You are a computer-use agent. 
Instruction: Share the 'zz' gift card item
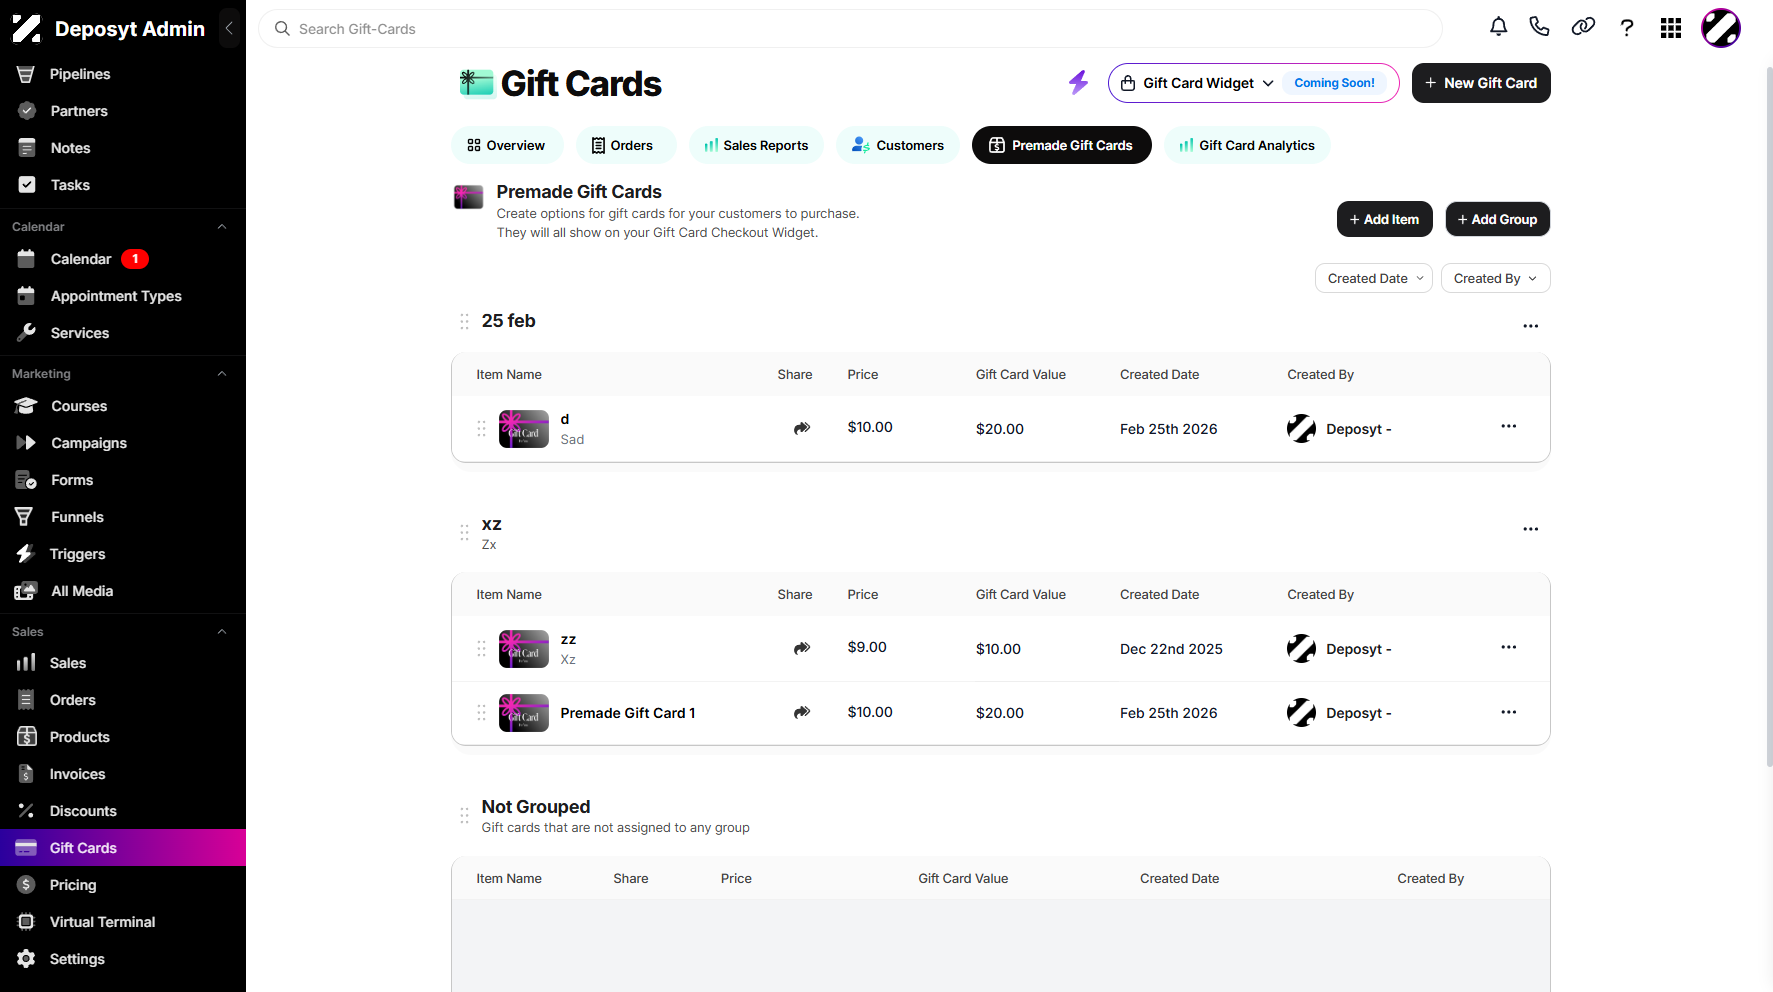[802, 648]
